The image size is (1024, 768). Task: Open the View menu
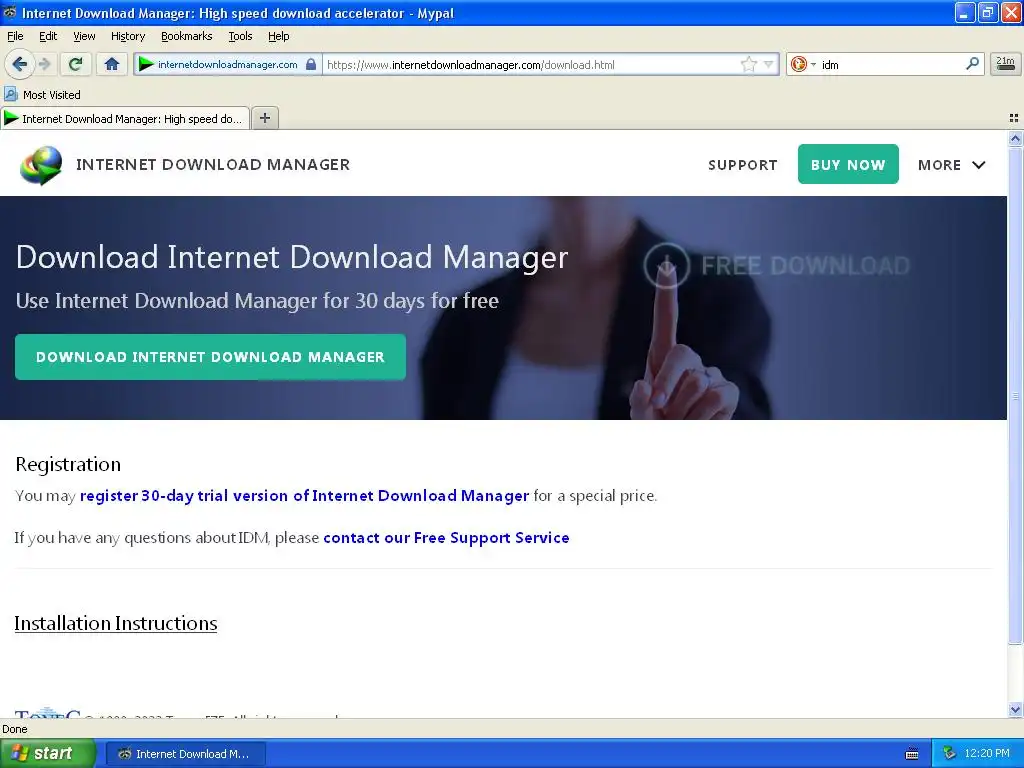tap(84, 36)
